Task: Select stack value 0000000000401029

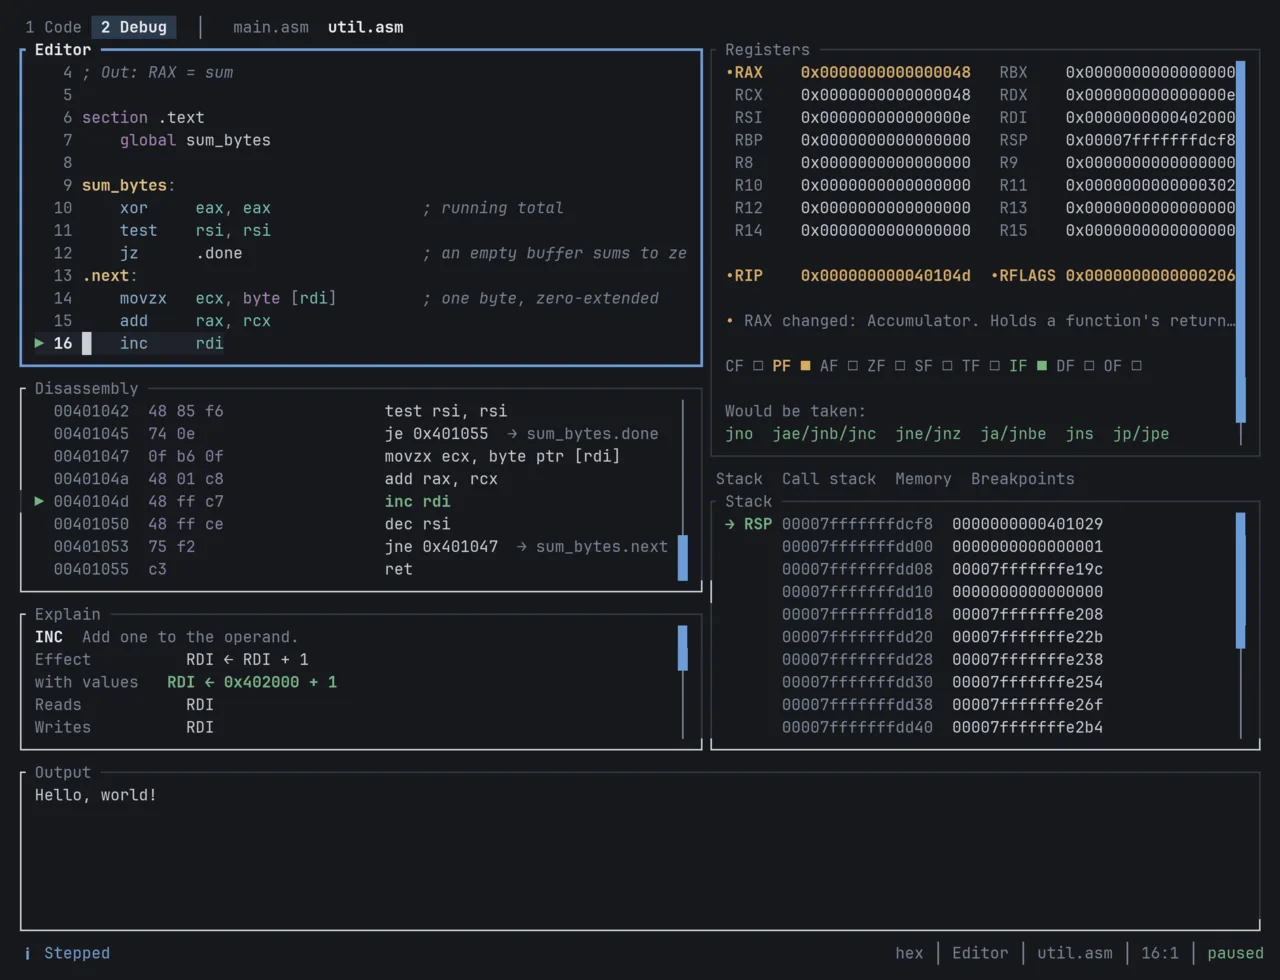Action: point(1027,524)
